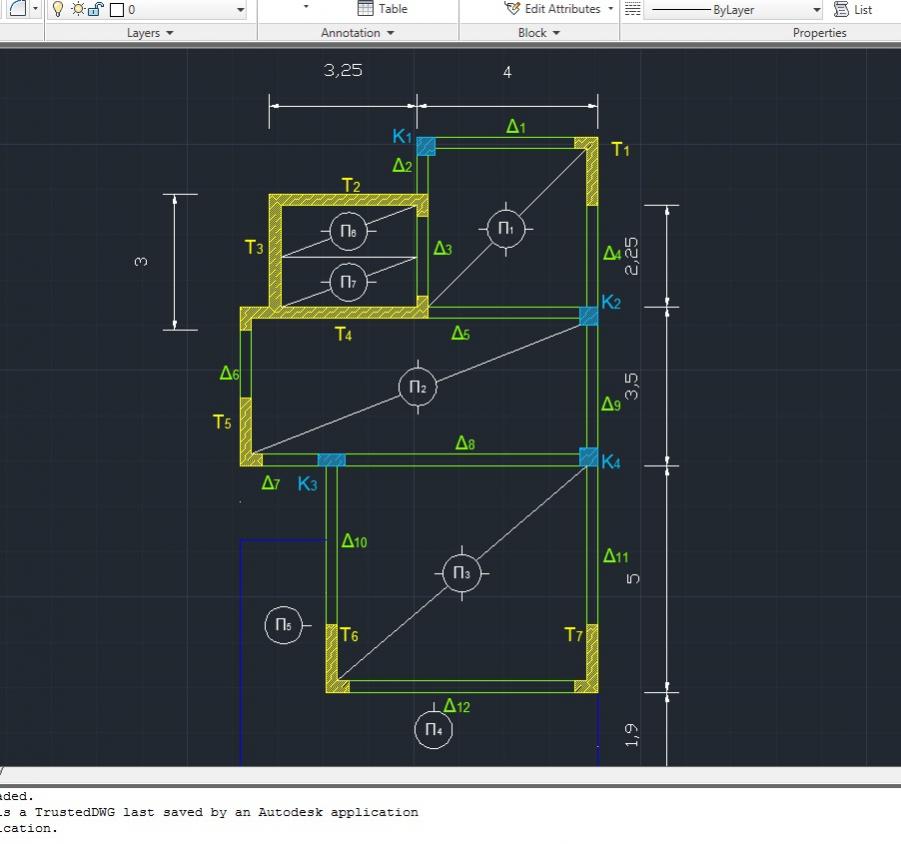Open the Properties panel title
The image size is (901, 844).
coord(819,33)
